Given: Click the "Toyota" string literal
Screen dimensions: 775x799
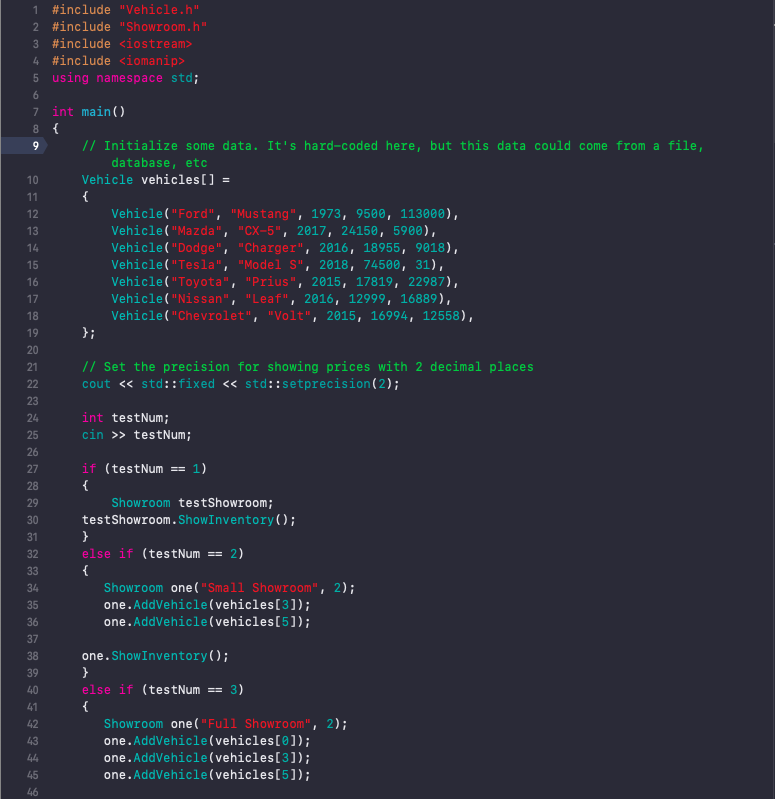Looking at the screenshot, I should pos(200,282).
